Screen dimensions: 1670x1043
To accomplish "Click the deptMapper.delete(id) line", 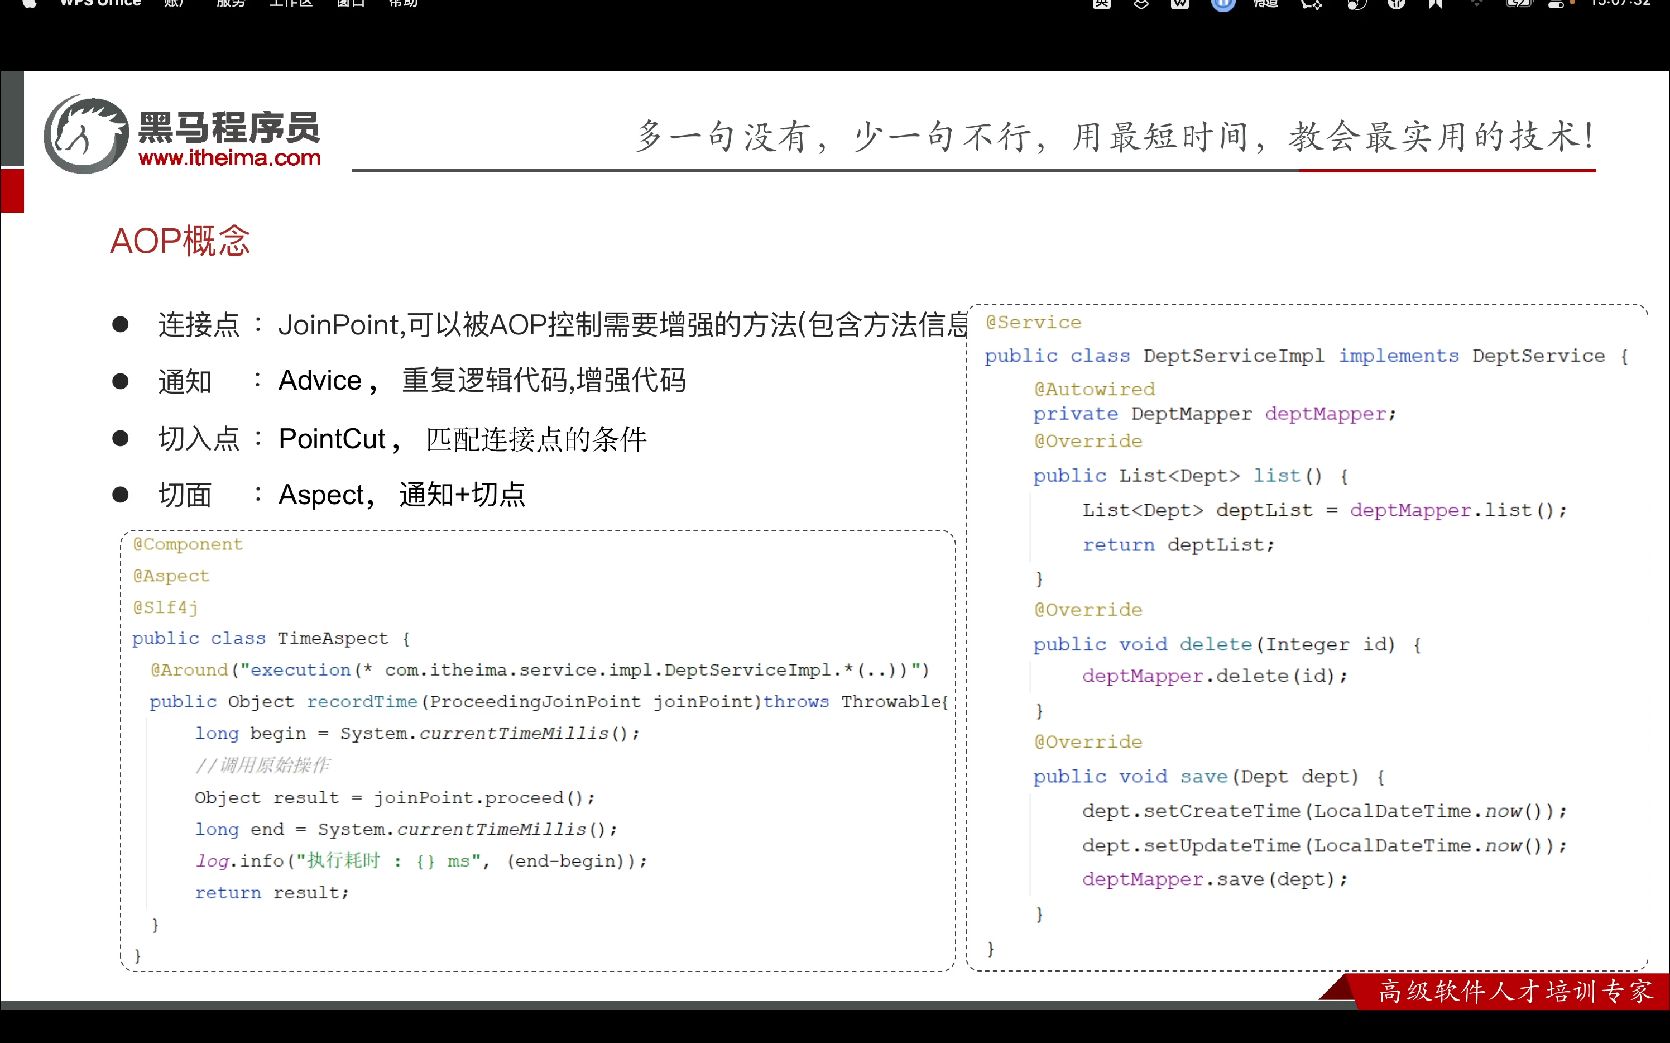I will click(x=1214, y=676).
